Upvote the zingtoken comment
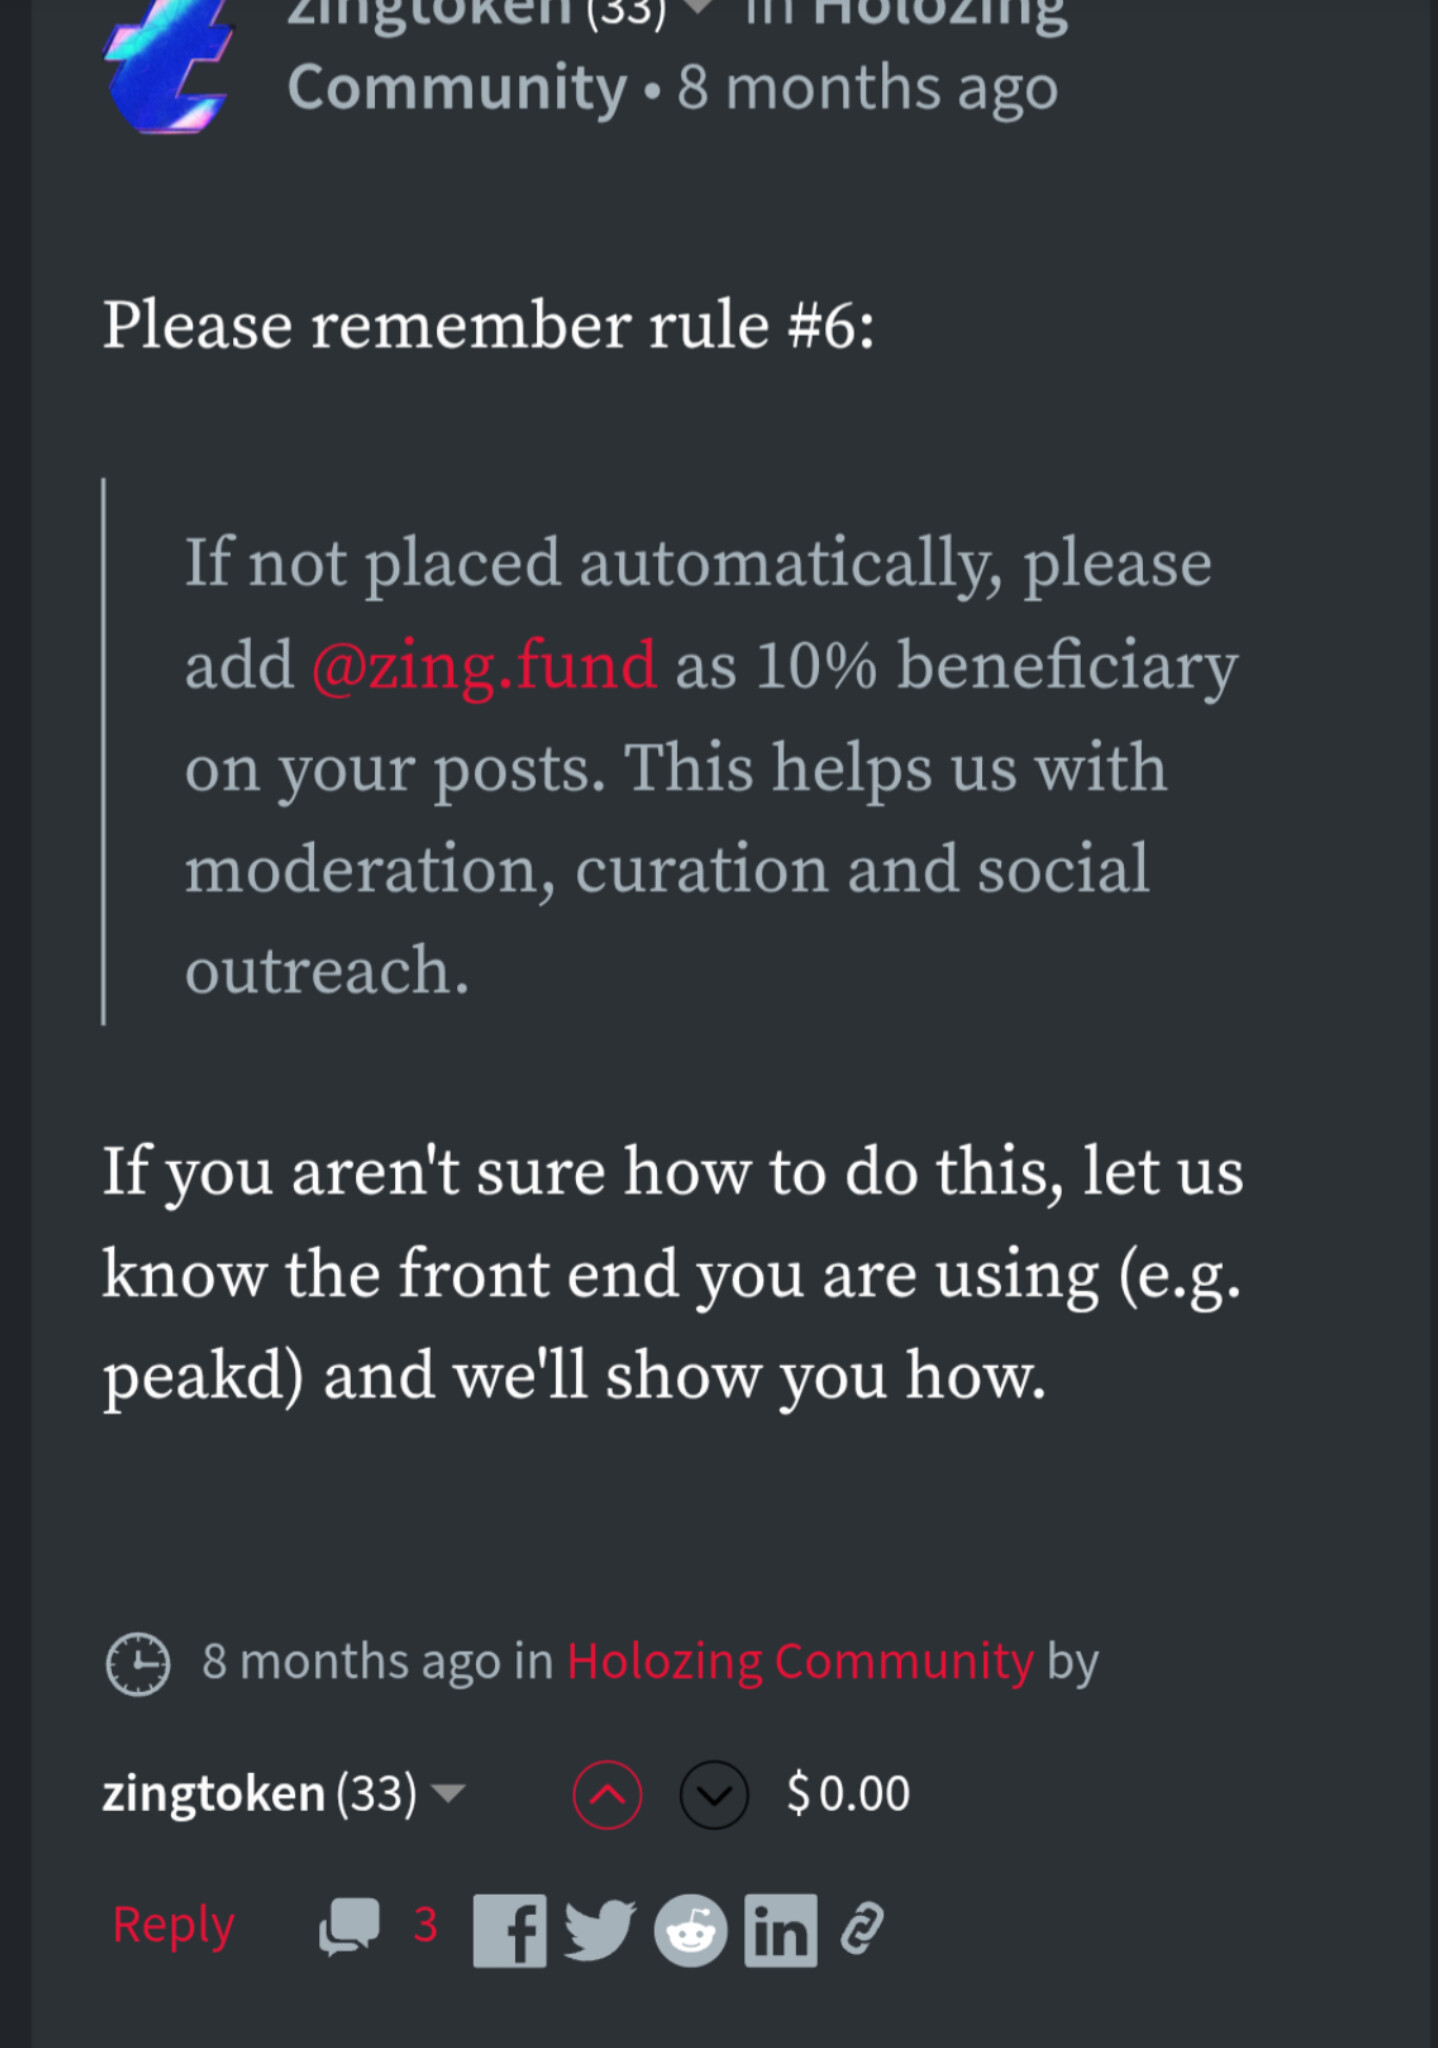This screenshot has height=2048, width=1438. [607, 1794]
